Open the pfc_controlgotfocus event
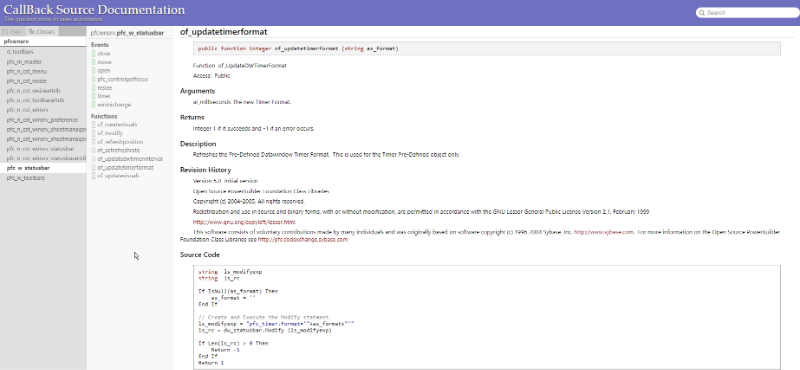Image resolution: width=800 pixels, height=370 pixels. coord(123,79)
